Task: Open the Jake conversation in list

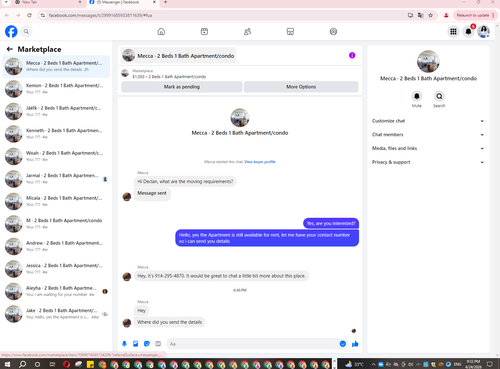Action: [56, 314]
